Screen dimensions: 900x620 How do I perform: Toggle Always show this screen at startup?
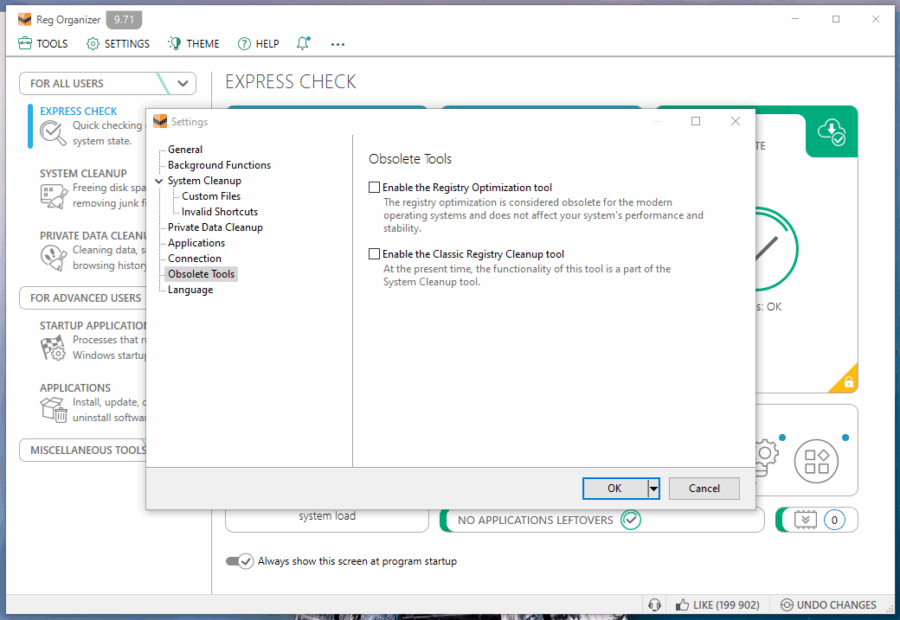click(239, 561)
